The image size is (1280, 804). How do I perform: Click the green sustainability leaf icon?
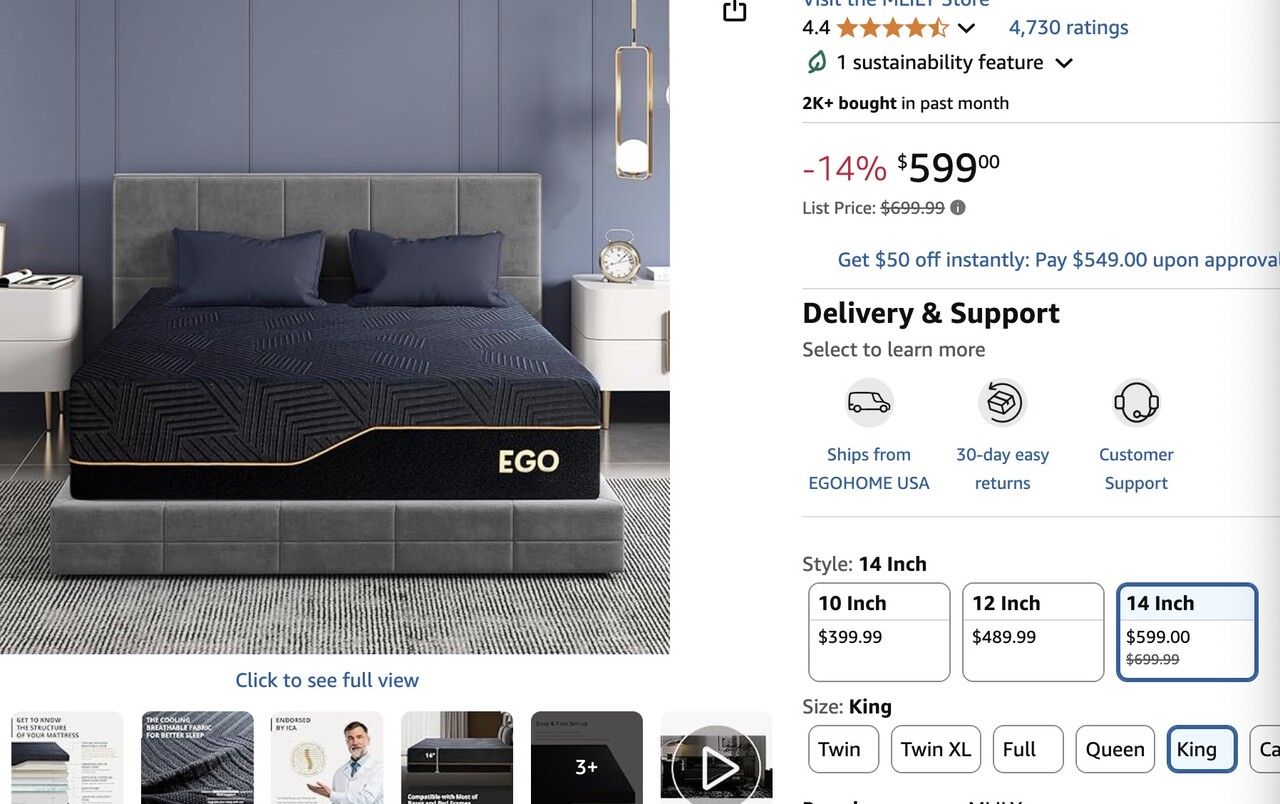pyautogui.click(x=817, y=63)
